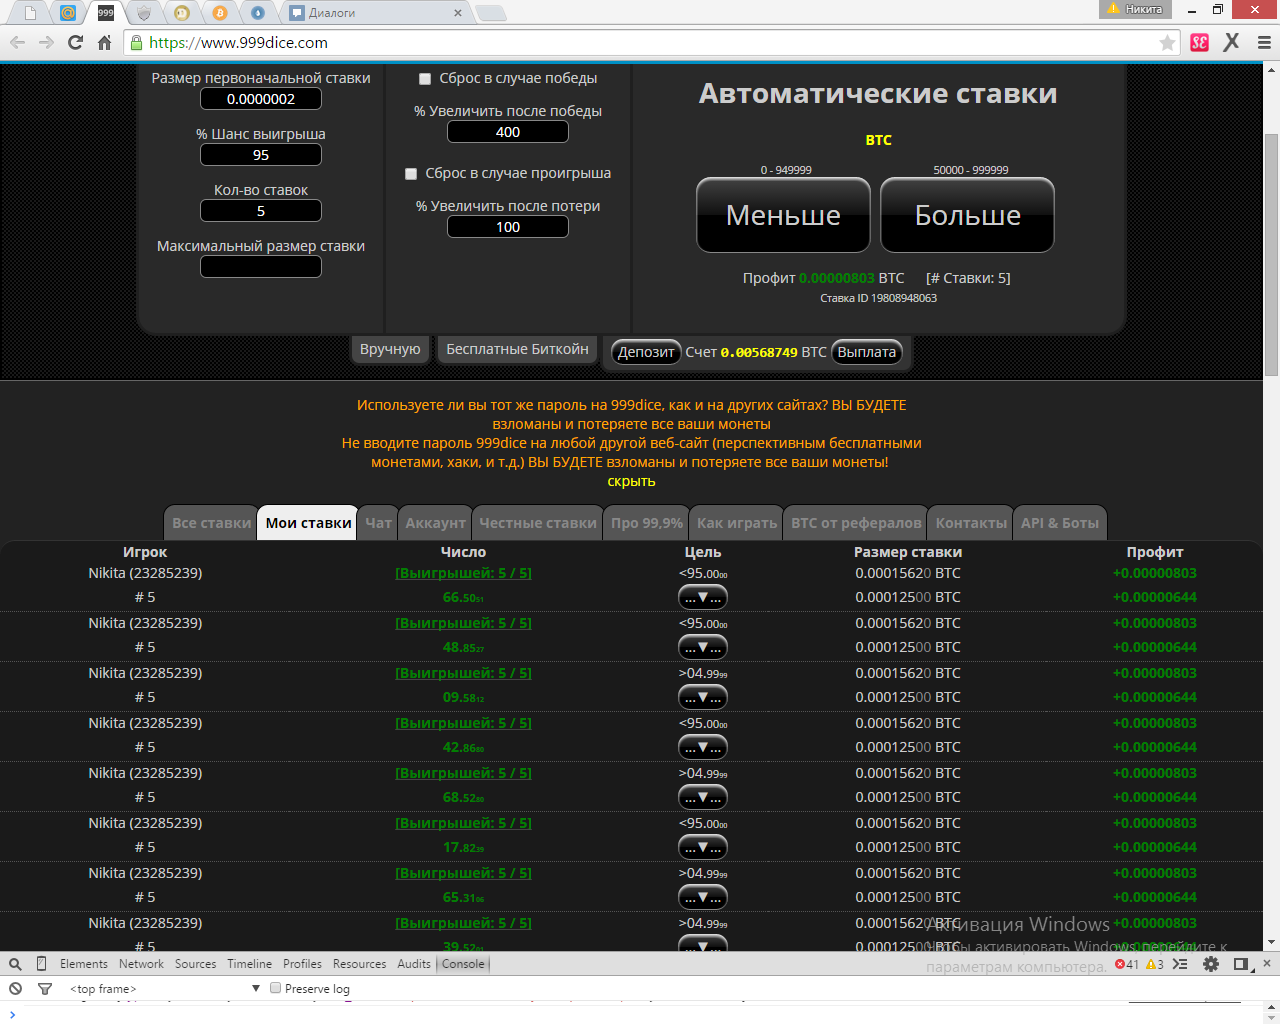Toggle DevTools device mode icon

41,964
